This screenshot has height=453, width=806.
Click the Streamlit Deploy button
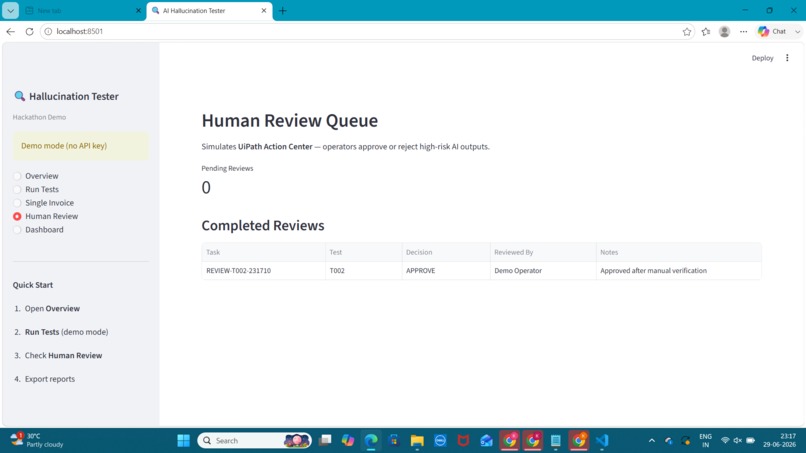(762, 58)
